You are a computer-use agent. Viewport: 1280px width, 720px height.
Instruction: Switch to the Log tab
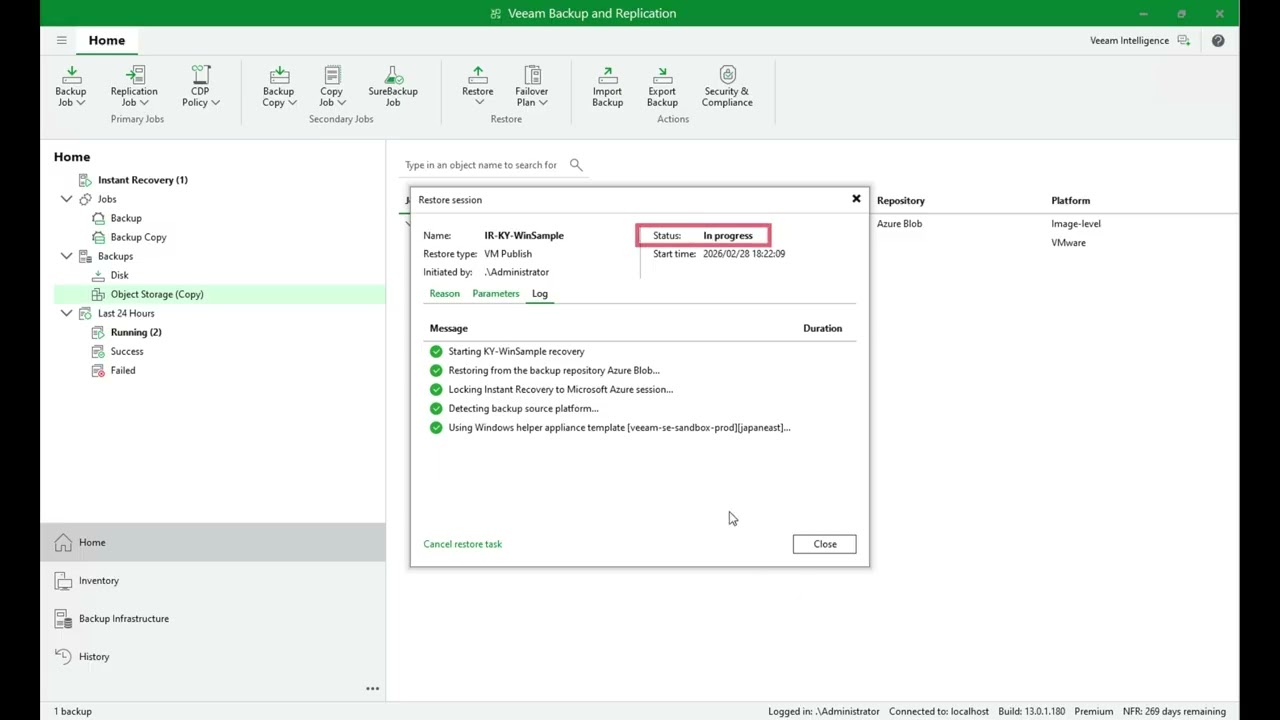(x=540, y=293)
